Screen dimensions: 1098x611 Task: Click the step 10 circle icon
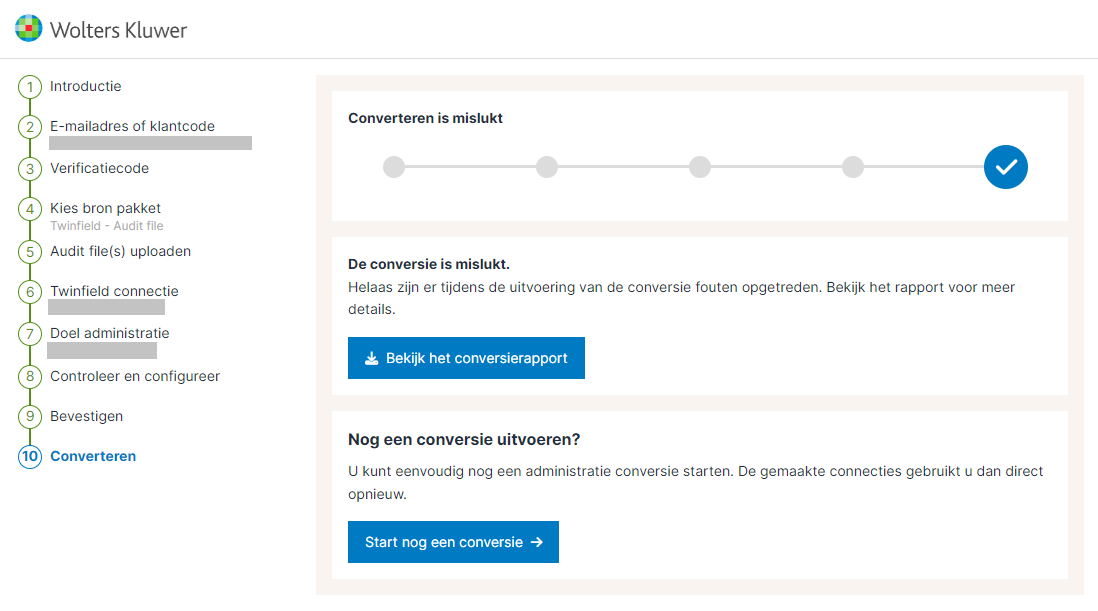click(x=30, y=457)
